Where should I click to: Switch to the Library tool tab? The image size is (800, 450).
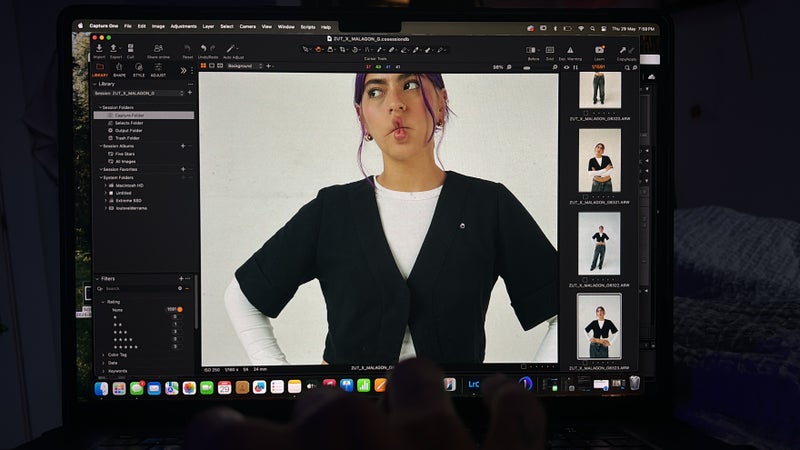coord(100,70)
